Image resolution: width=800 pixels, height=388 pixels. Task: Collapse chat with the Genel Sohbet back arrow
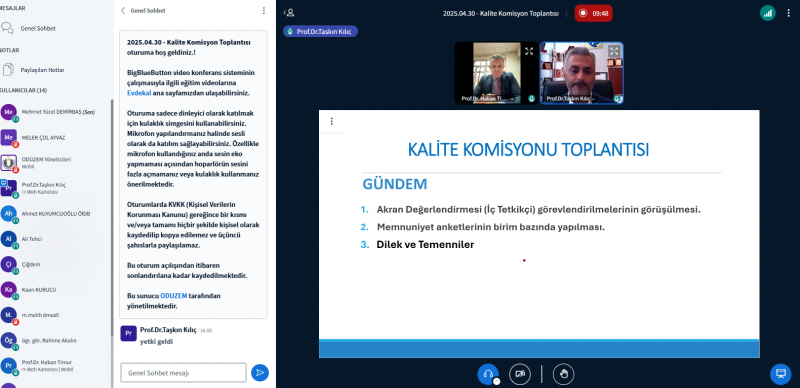click(123, 11)
